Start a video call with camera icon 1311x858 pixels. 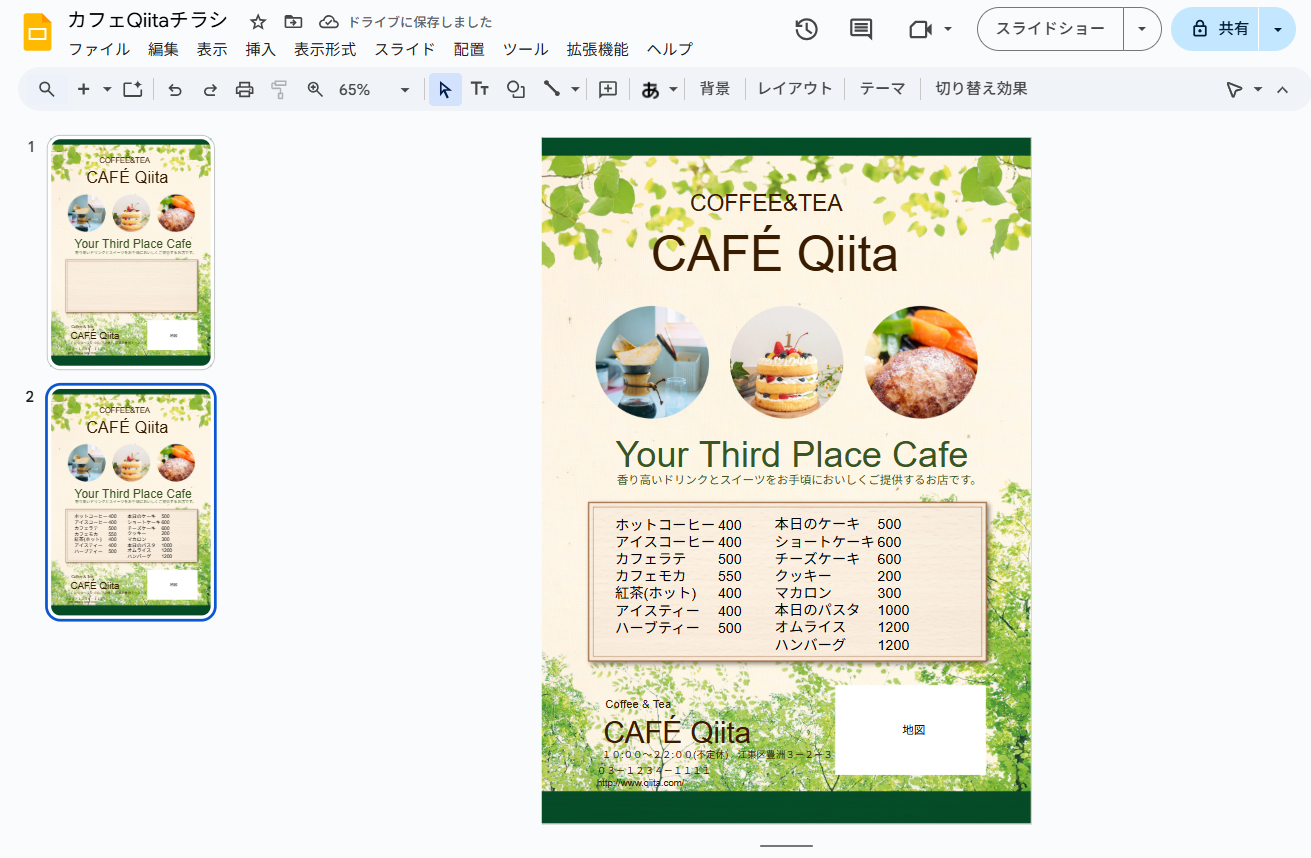click(920, 29)
